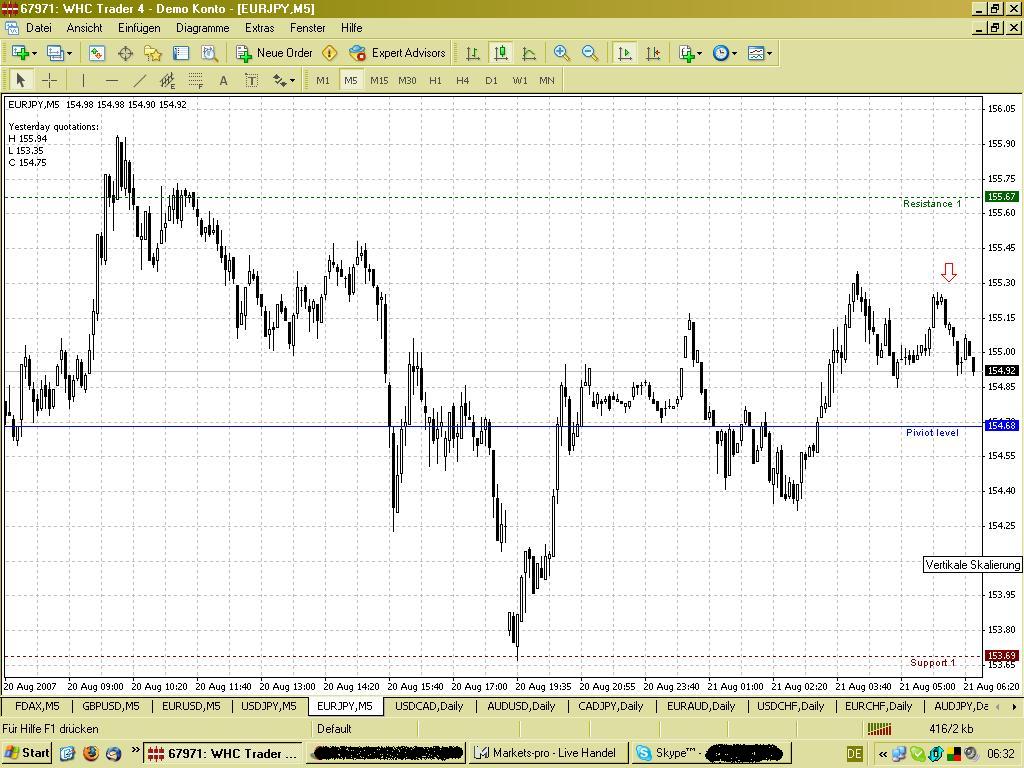Switch to the GBPUSD,M5 chart tab

(x=111, y=706)
